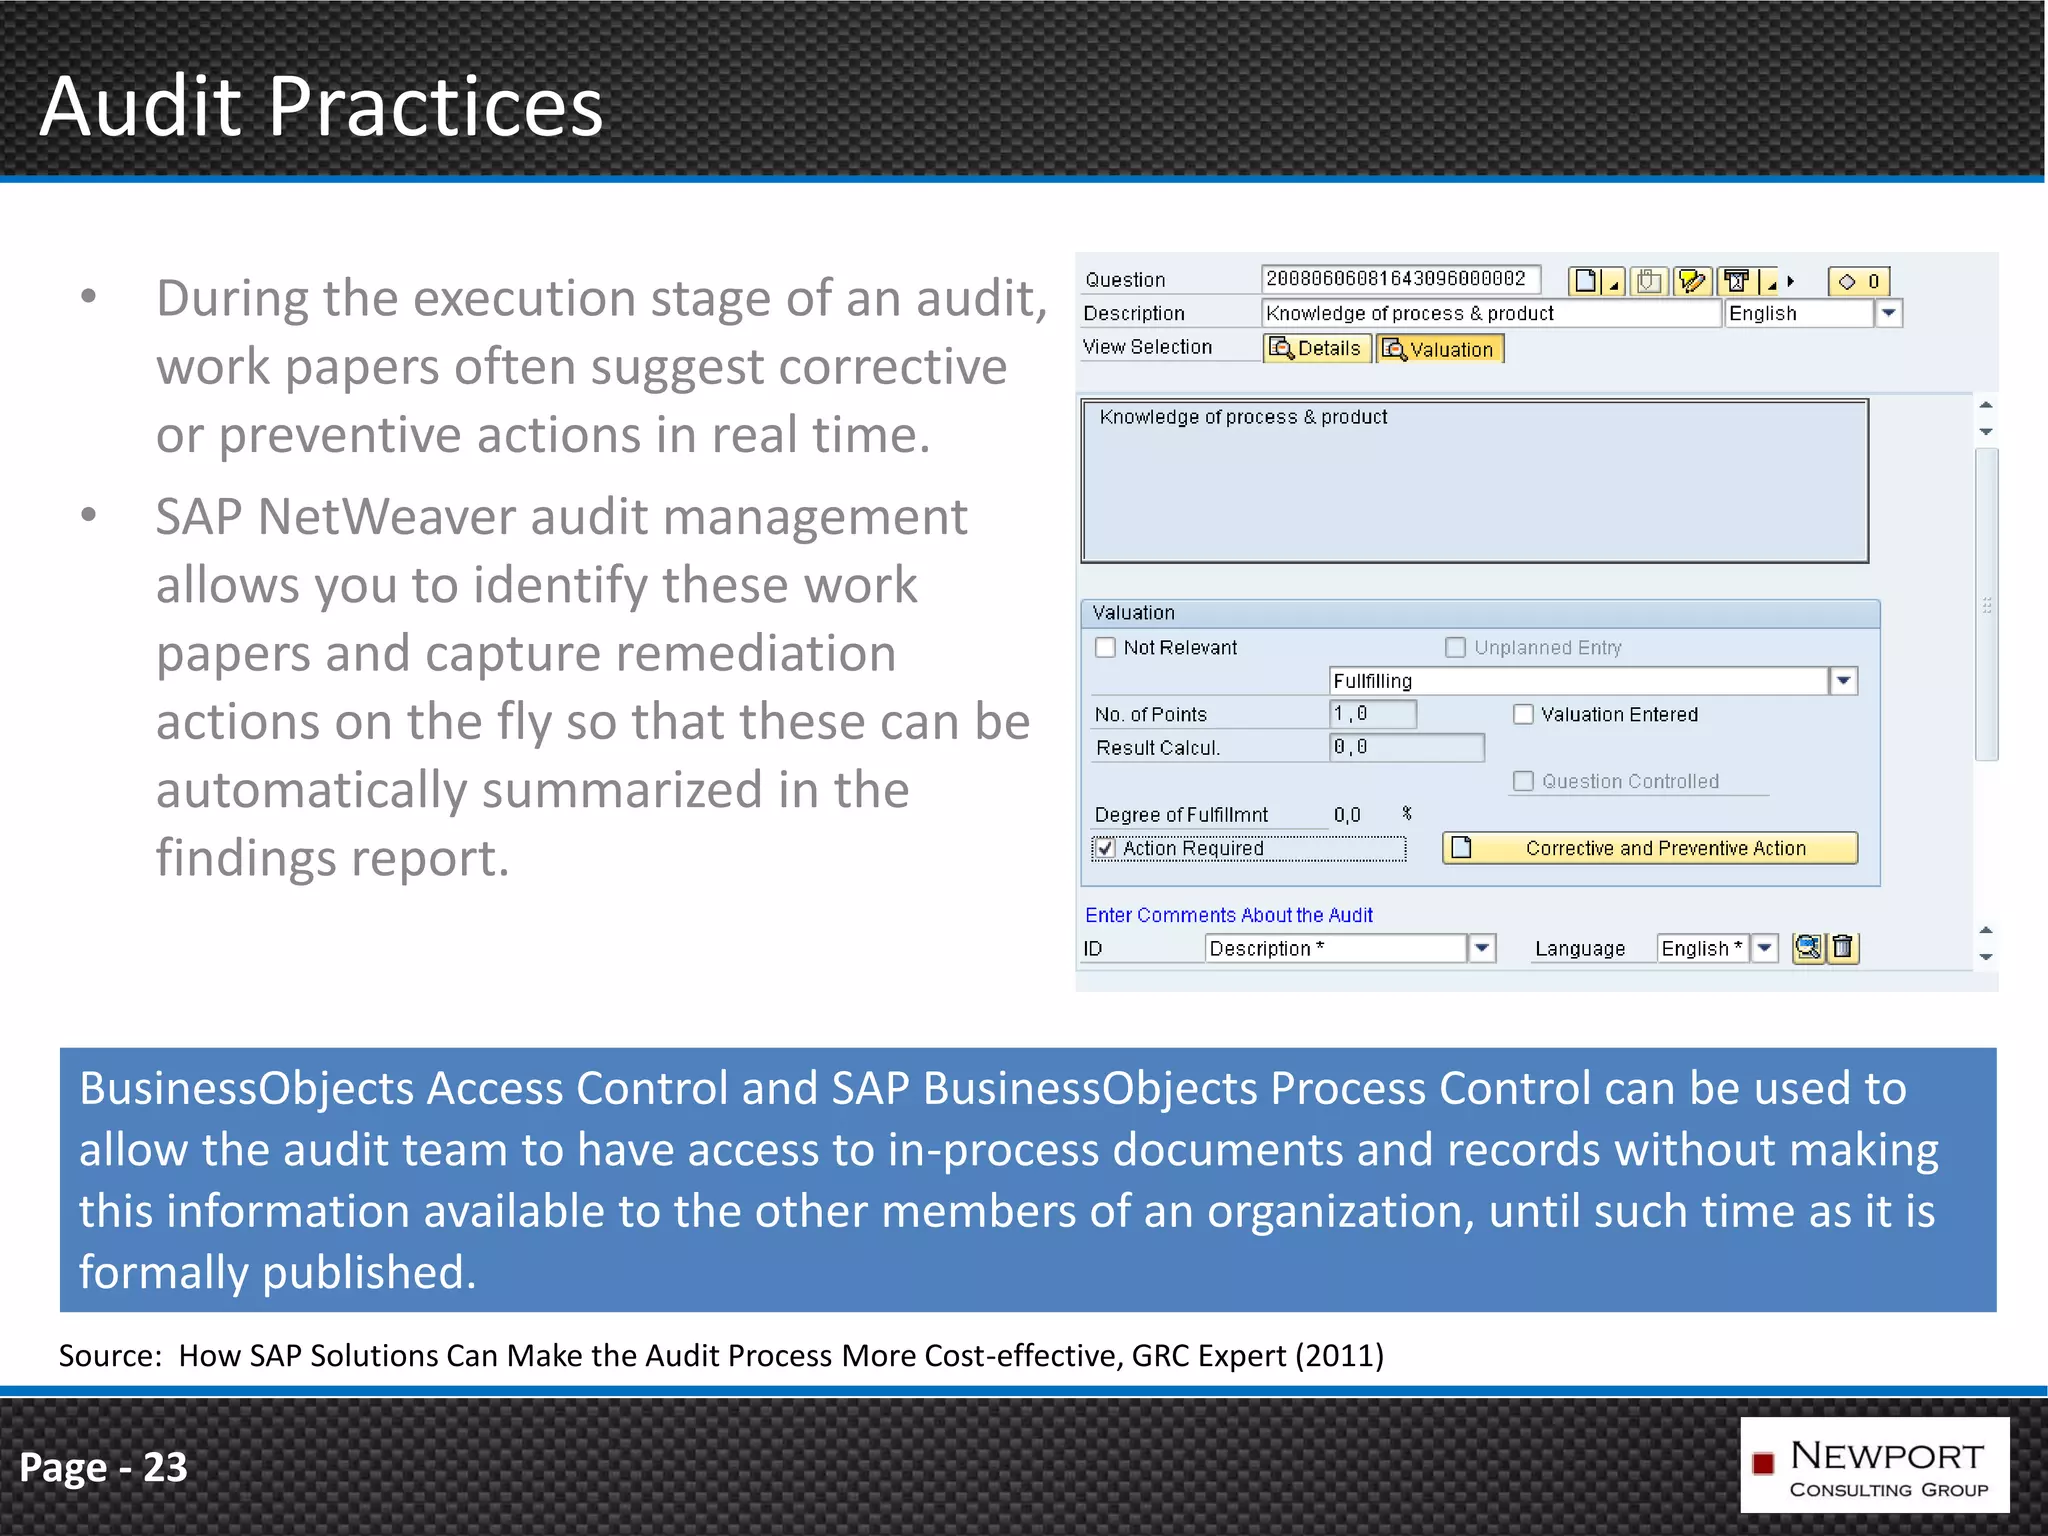Click the lower section scroll up arrow
This screenshot has width=2048, height=1536.
(1986, 930)
